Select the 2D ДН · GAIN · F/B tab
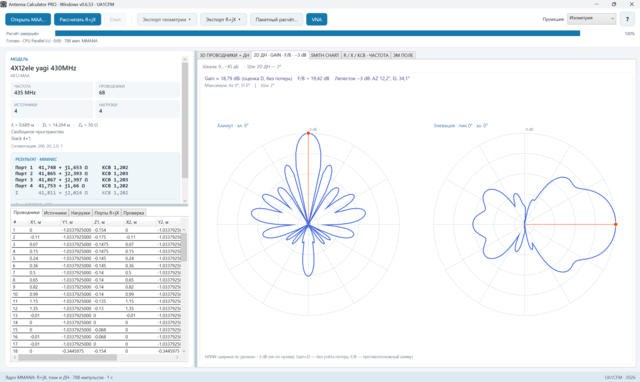This screenshot has height=382, width=640. pos(280,55)
